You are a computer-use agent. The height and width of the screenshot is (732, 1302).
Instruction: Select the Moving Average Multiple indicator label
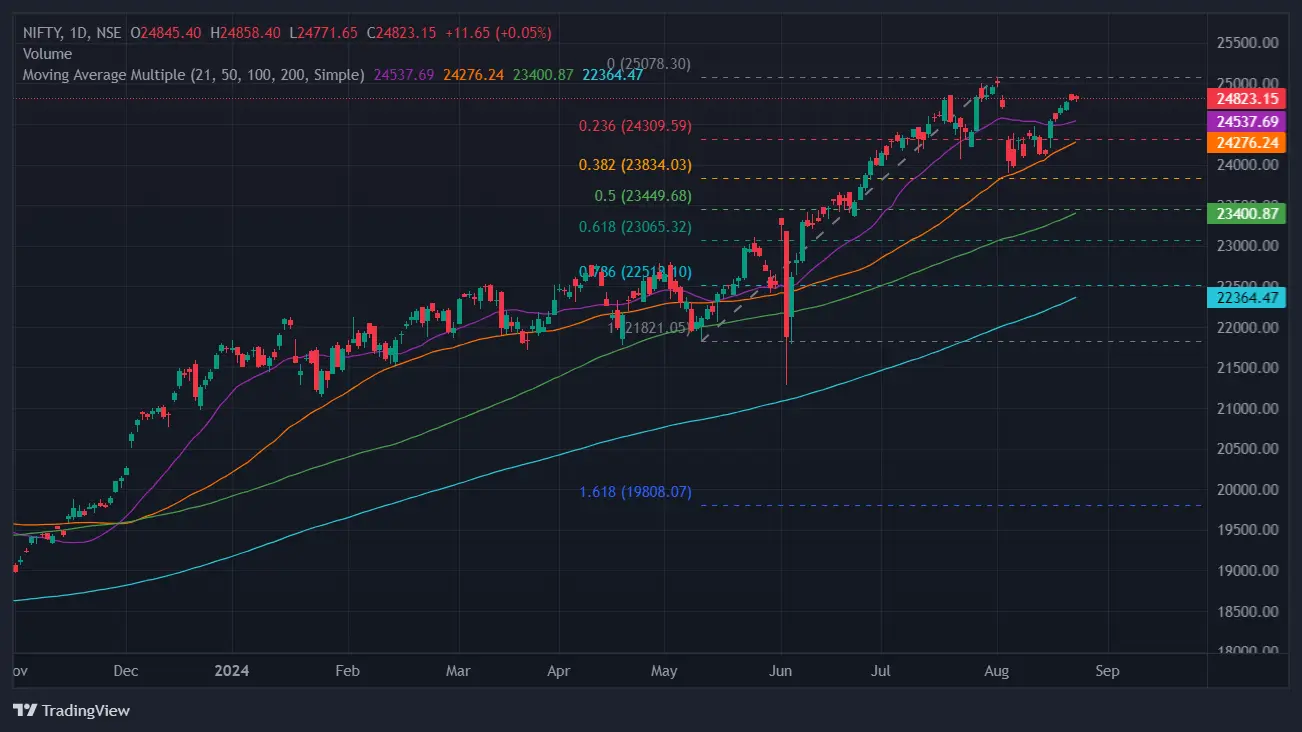tap(194, 75)
